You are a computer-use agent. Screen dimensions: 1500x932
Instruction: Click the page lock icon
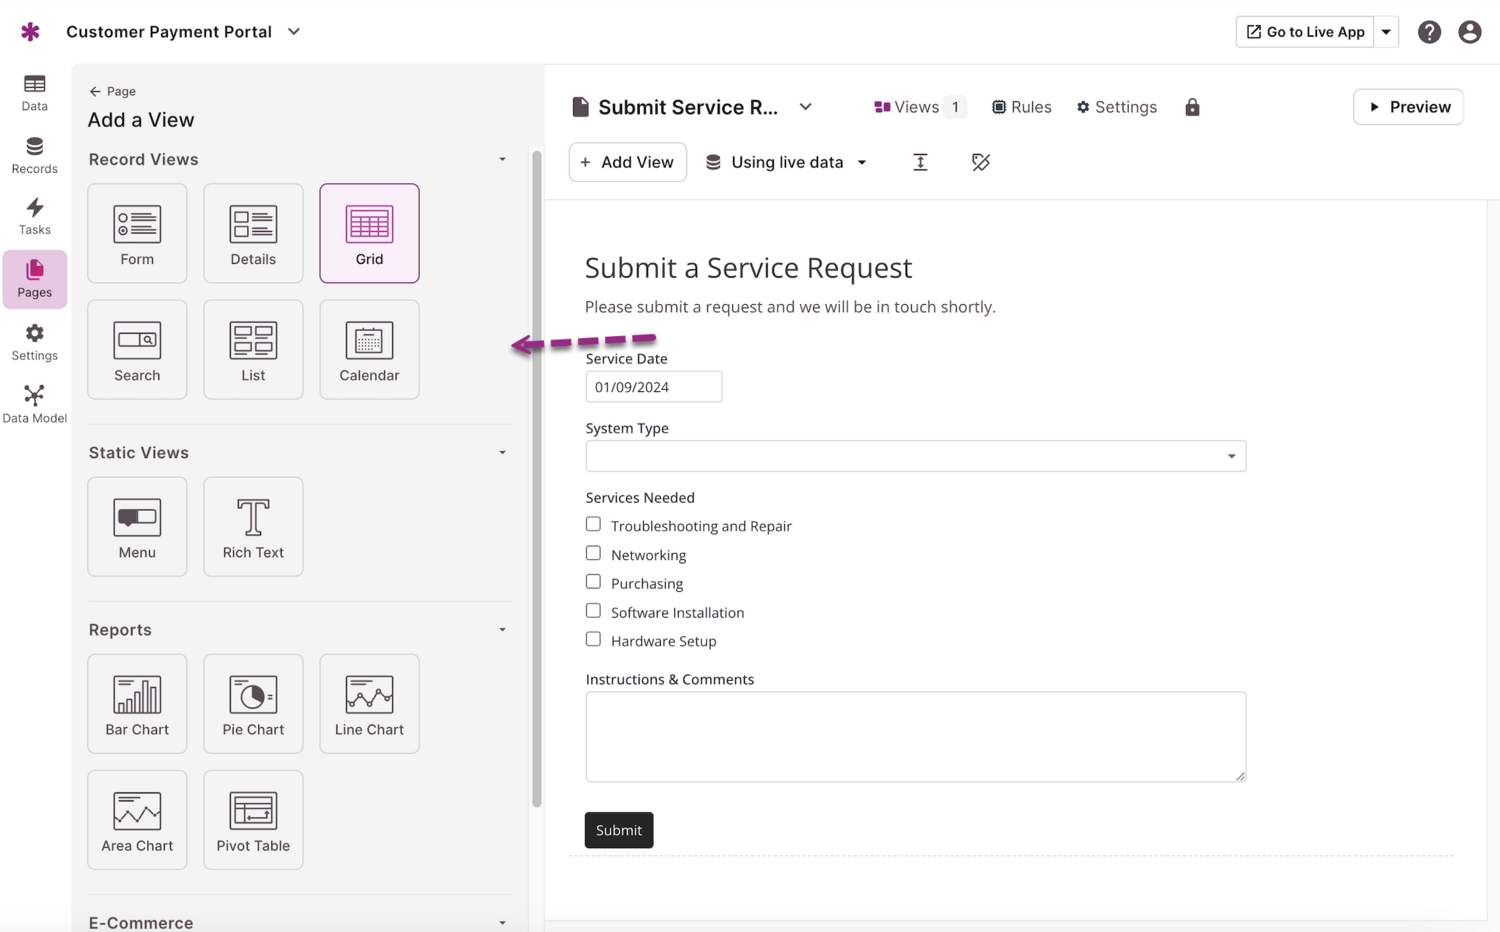click(x=1192, y=107)
